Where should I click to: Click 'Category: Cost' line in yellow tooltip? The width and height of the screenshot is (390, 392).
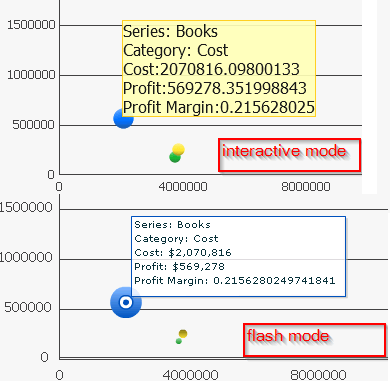point(176,50)
